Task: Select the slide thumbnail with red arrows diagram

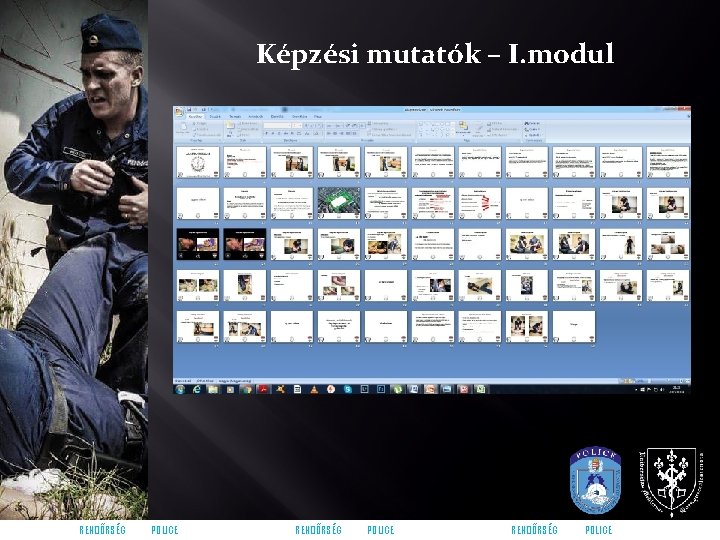Action: [x=479, y=203]
